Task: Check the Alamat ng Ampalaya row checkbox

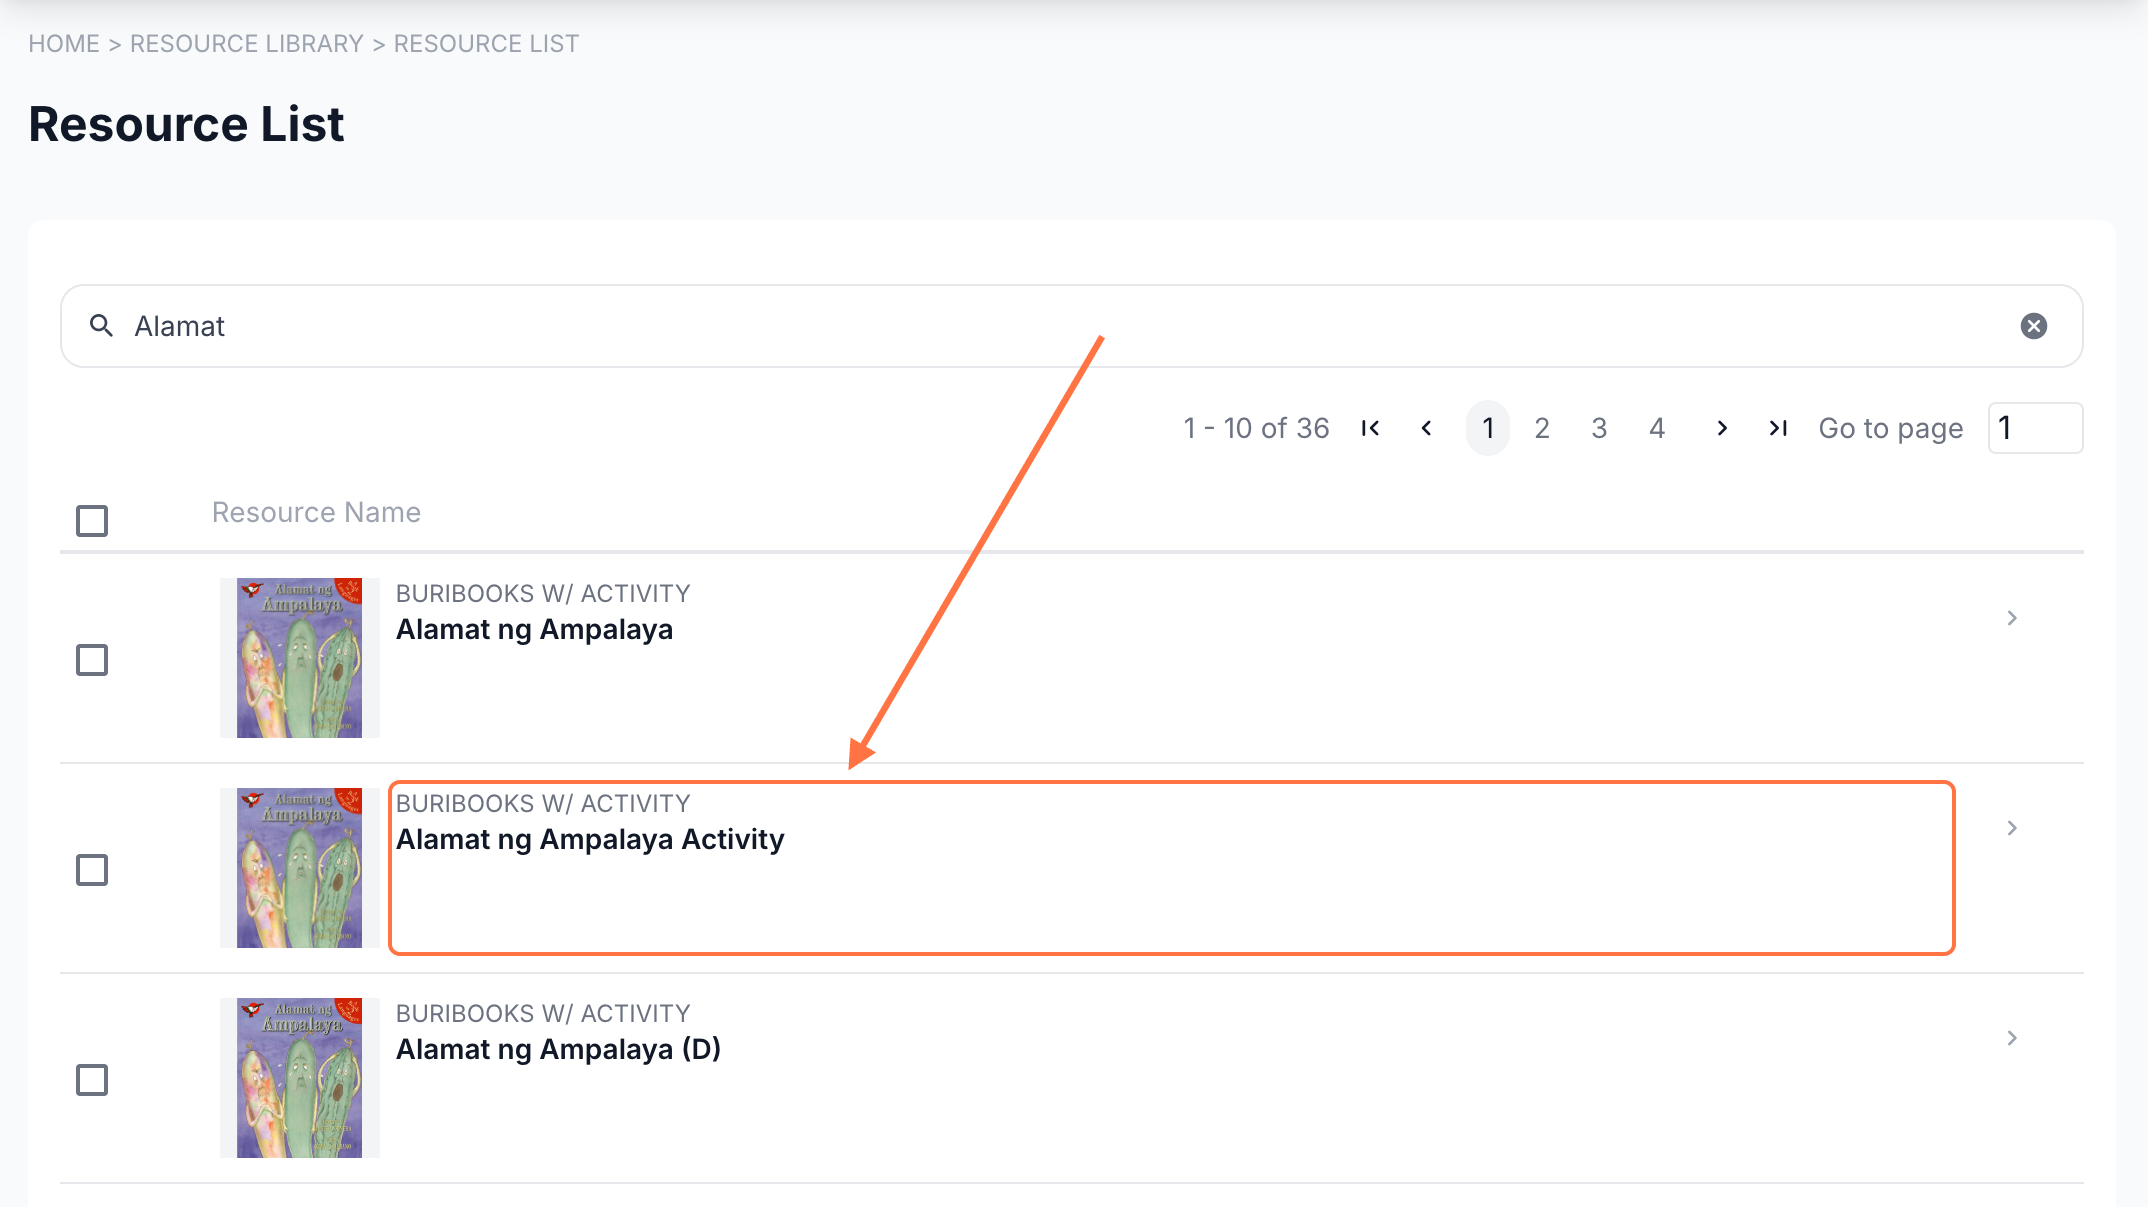Action: (92, 660)
